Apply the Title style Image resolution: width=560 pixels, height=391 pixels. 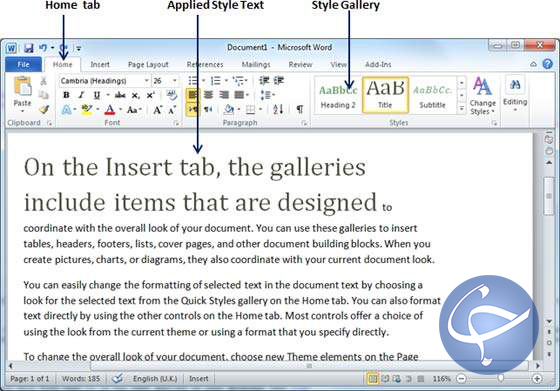tap(385, 95)
